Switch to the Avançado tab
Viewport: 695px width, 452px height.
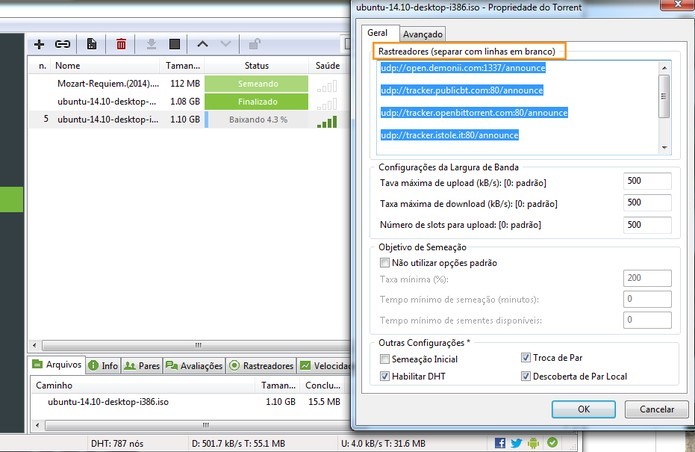click(422, 34)
